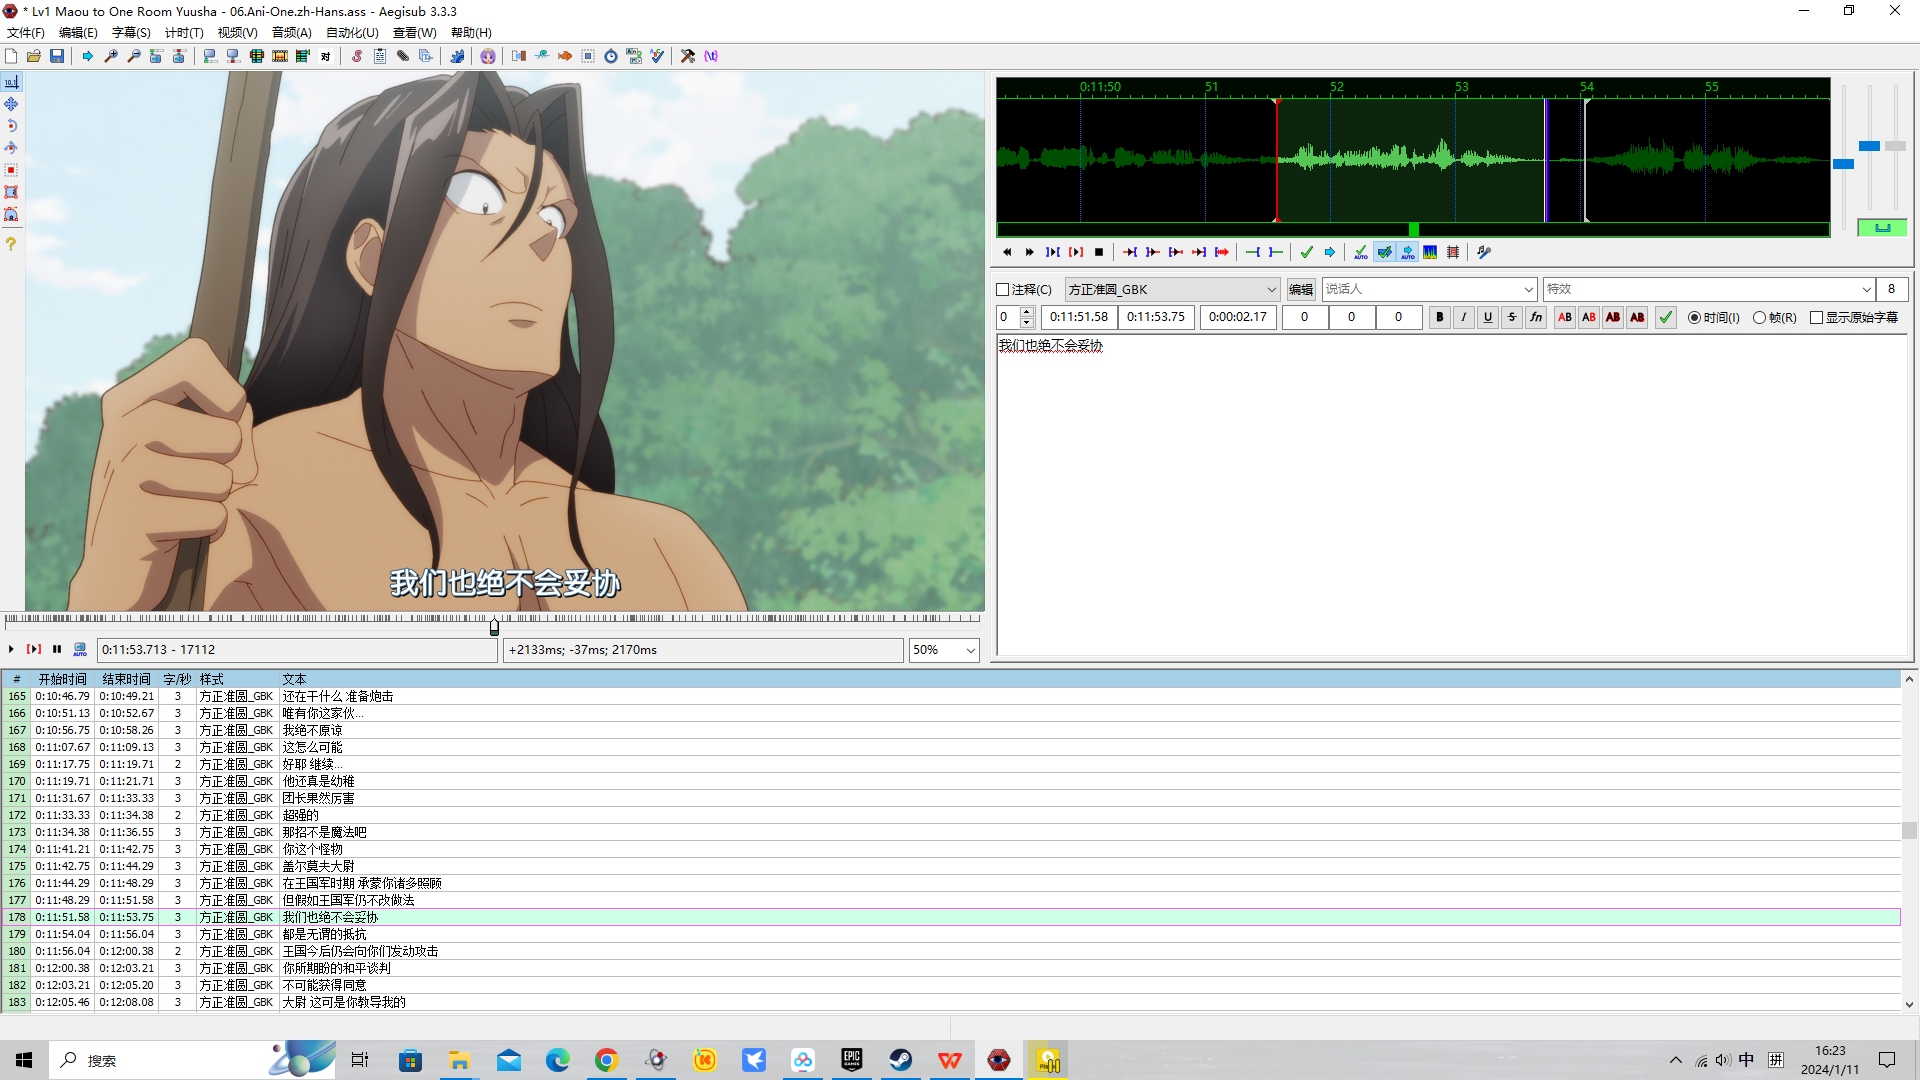Open Steam from the taskbar
1920x1080 pixels.
pos(901,1060)
